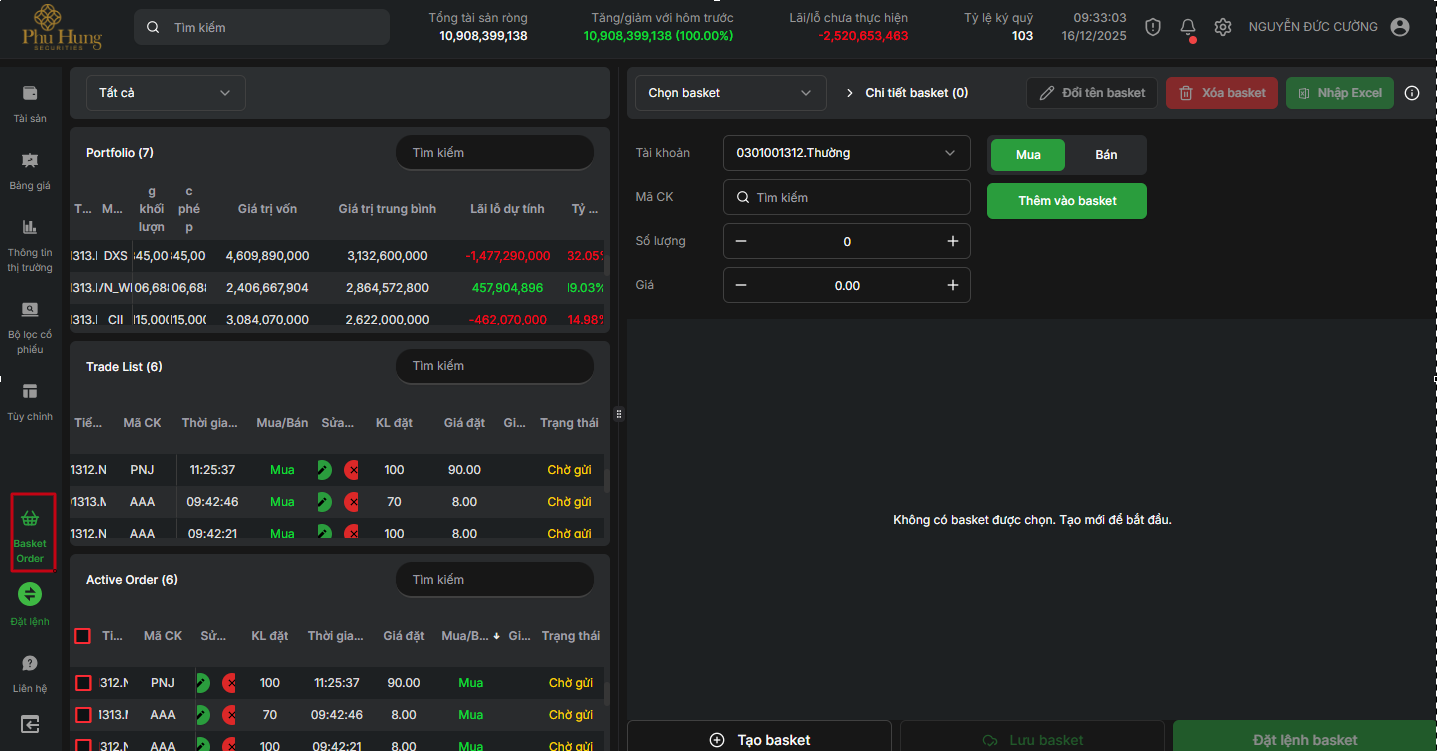1437x751 pixels.
Task: Open the Bộ lọc cổ phiếu icon
Action: [x=30, y=309]
